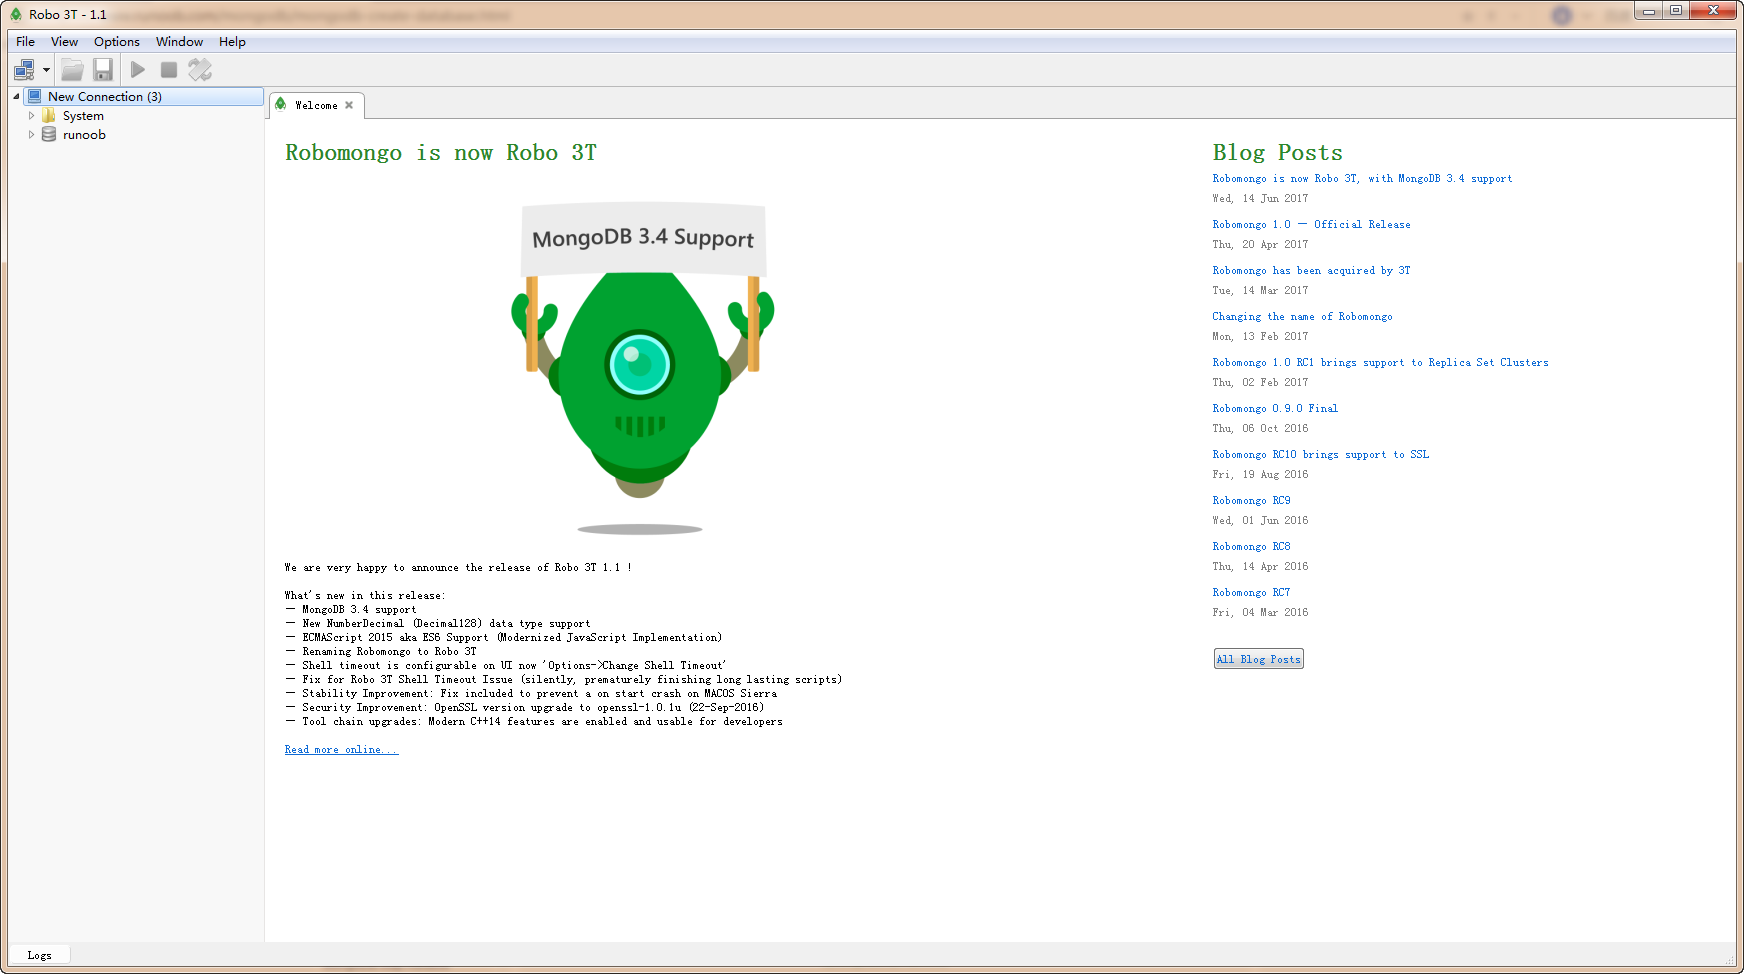Open the Help menu
Screen dimensions: 1744x974
(232, 42)
